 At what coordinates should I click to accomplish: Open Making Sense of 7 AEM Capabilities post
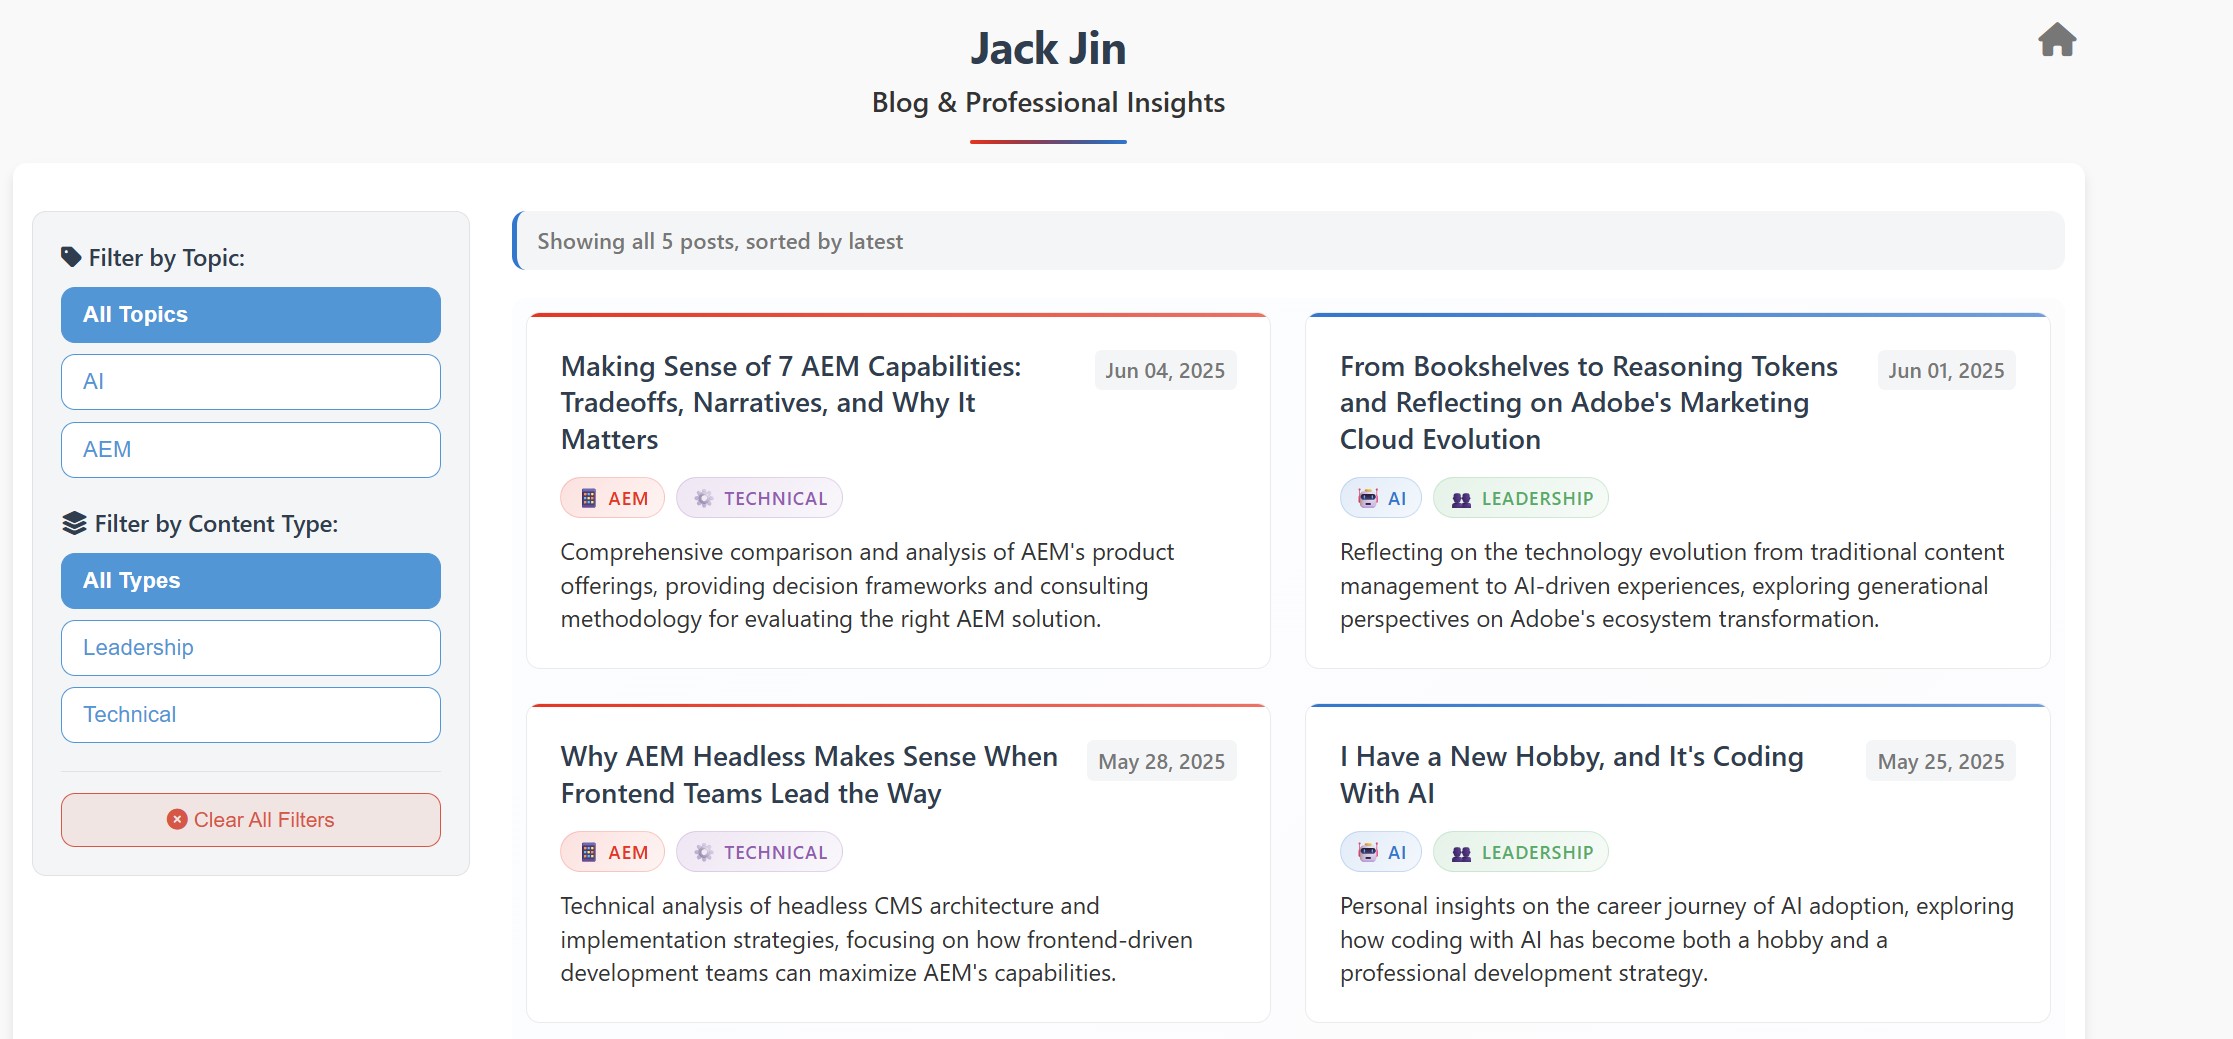click(x=790, y=402)
